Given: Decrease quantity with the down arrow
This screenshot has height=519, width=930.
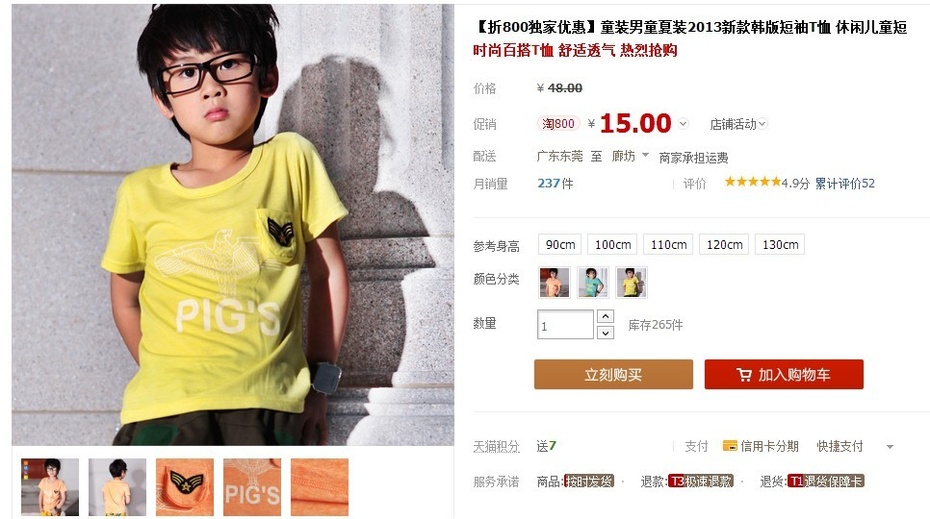Looking at the screenshot, I should 605,333.
